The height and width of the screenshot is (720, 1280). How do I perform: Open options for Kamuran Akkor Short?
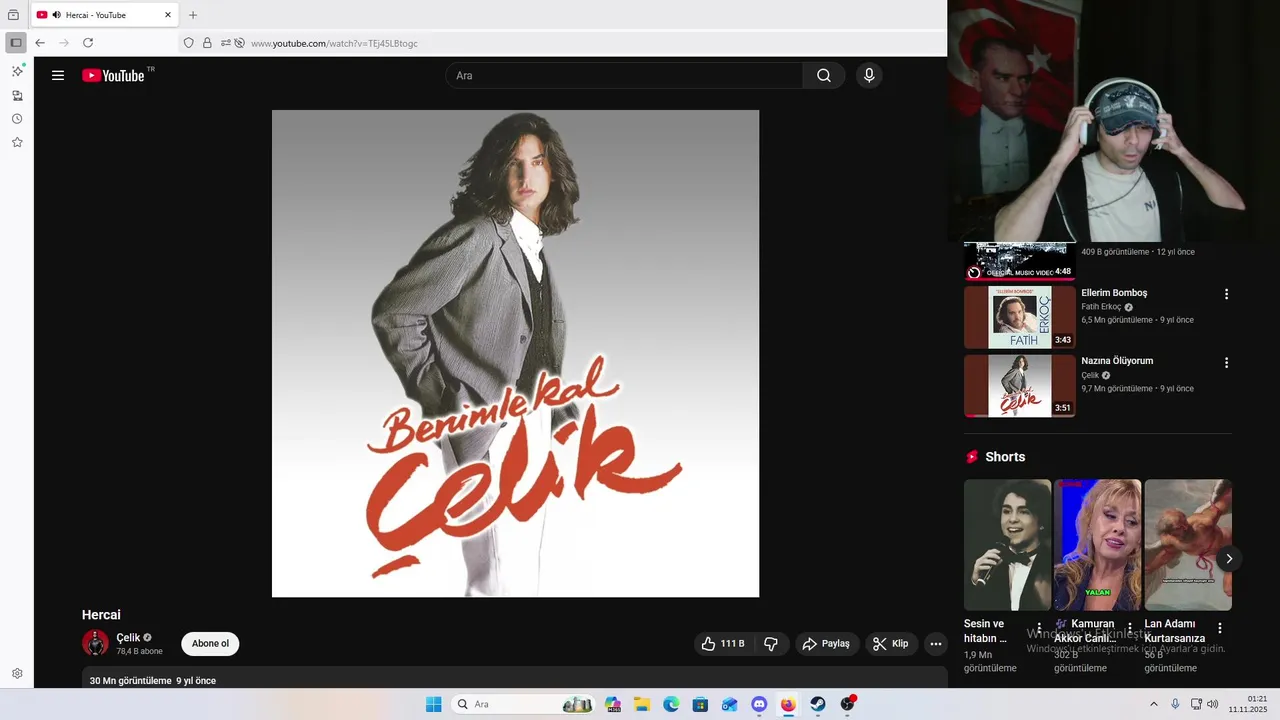click(x=1130, y=628)
